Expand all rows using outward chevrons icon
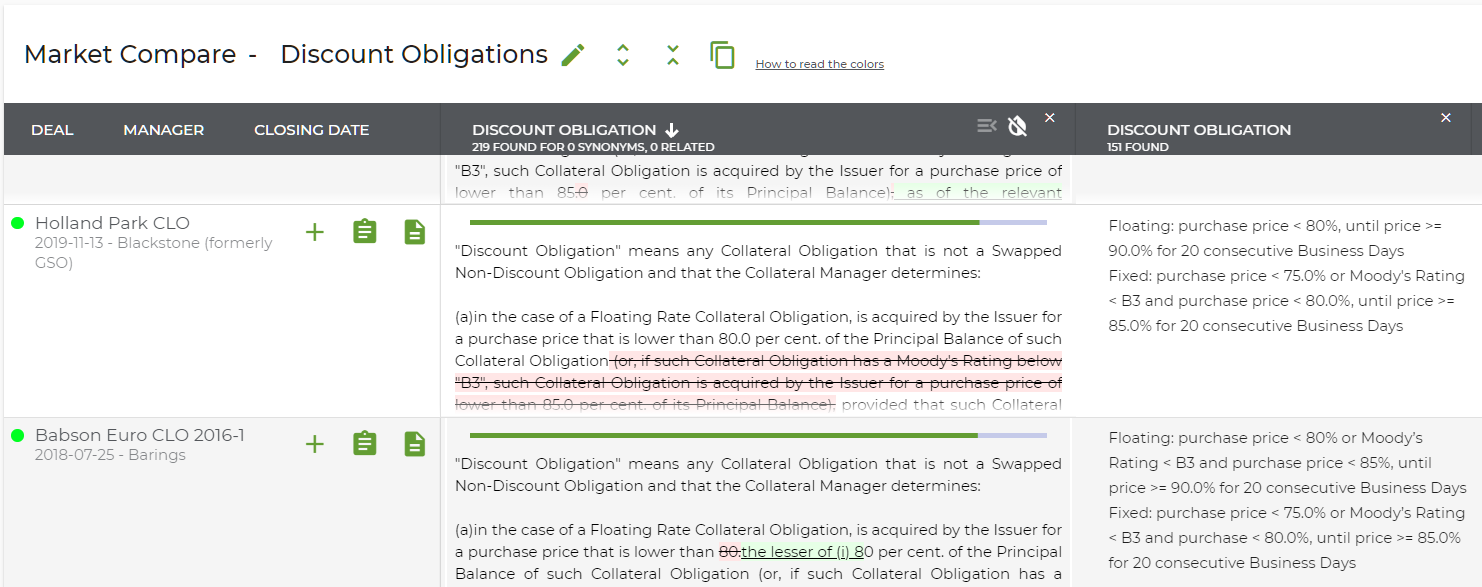1482x587 pixels. [x=623, y=55]
